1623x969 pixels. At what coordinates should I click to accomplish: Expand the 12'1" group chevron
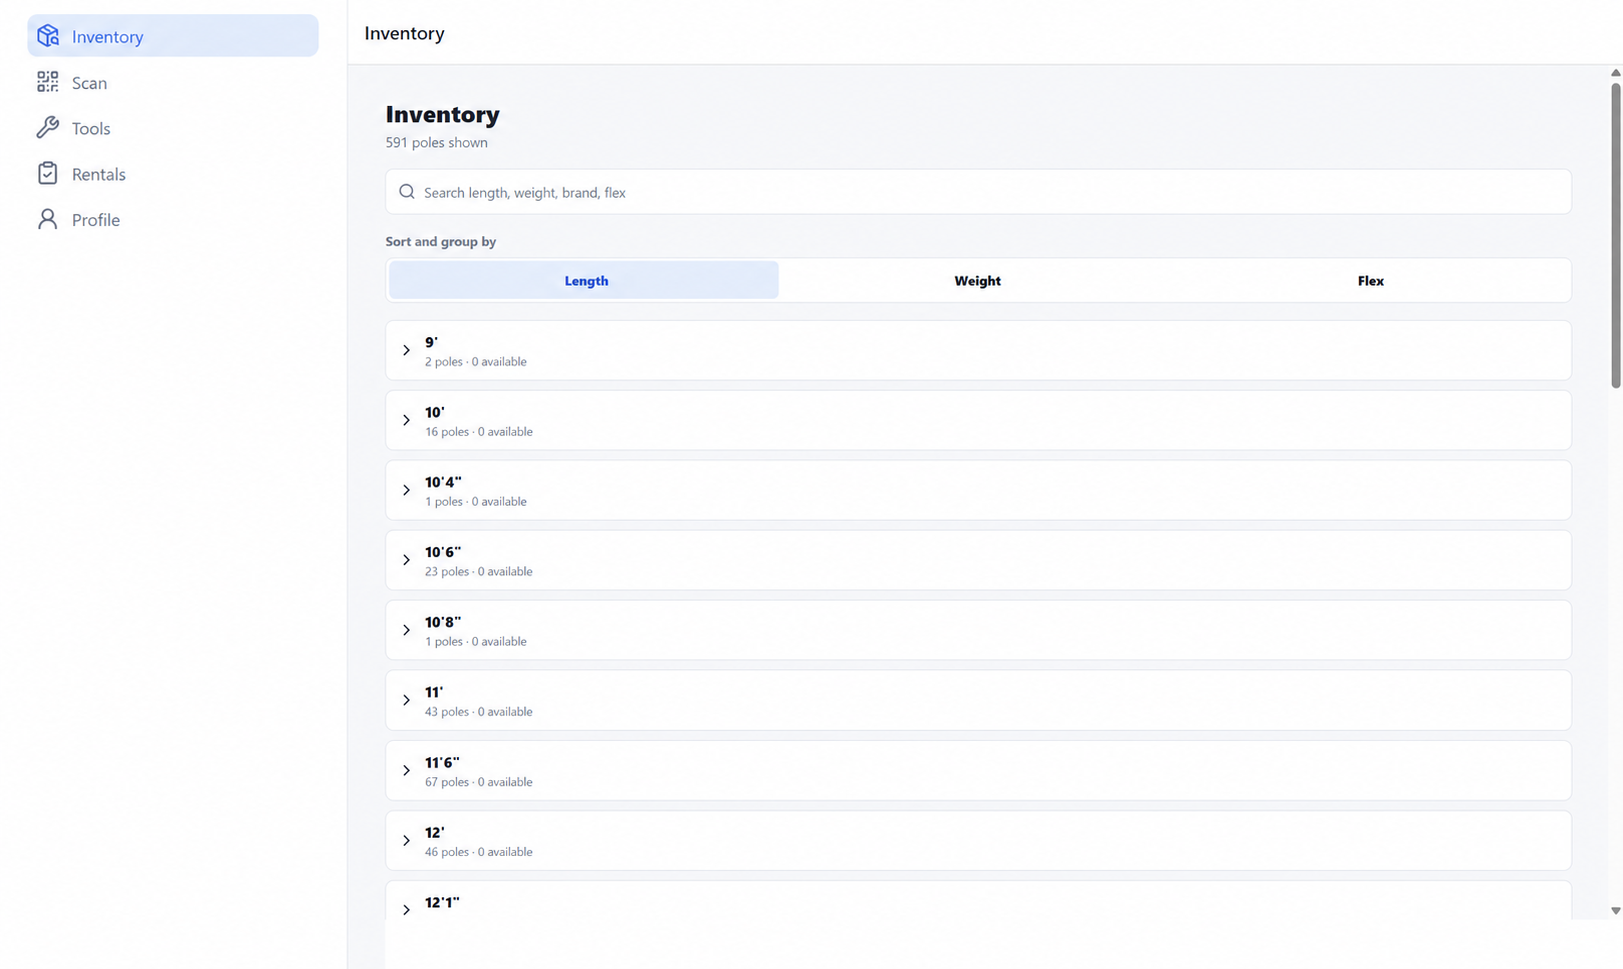[x=406, y=910]
